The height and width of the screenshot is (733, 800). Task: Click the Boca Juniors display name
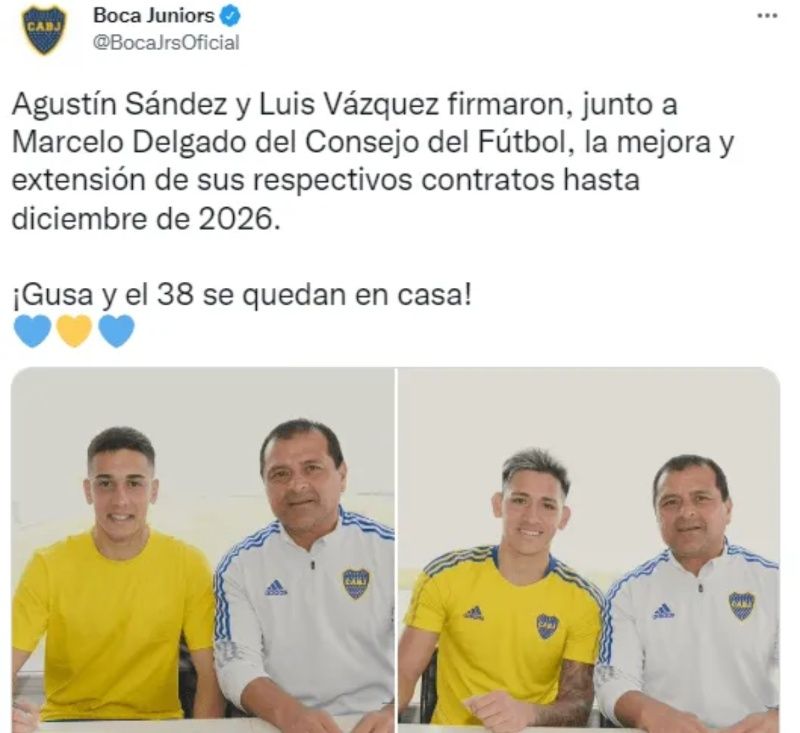(x=154, y=16)
